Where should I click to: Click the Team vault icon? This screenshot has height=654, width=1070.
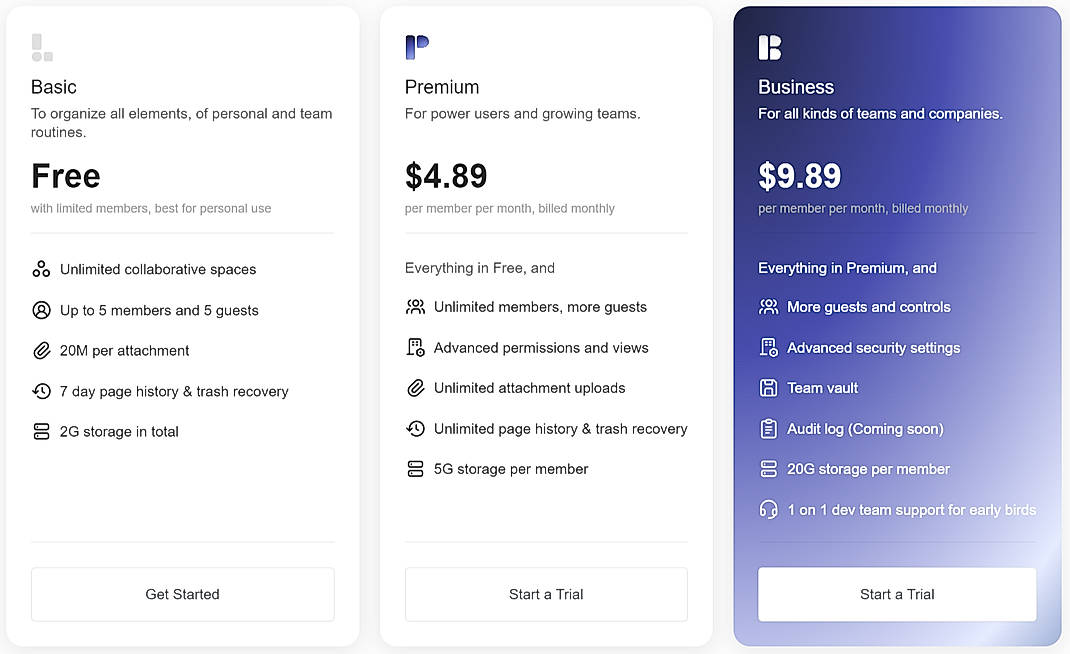coord(768,388)
